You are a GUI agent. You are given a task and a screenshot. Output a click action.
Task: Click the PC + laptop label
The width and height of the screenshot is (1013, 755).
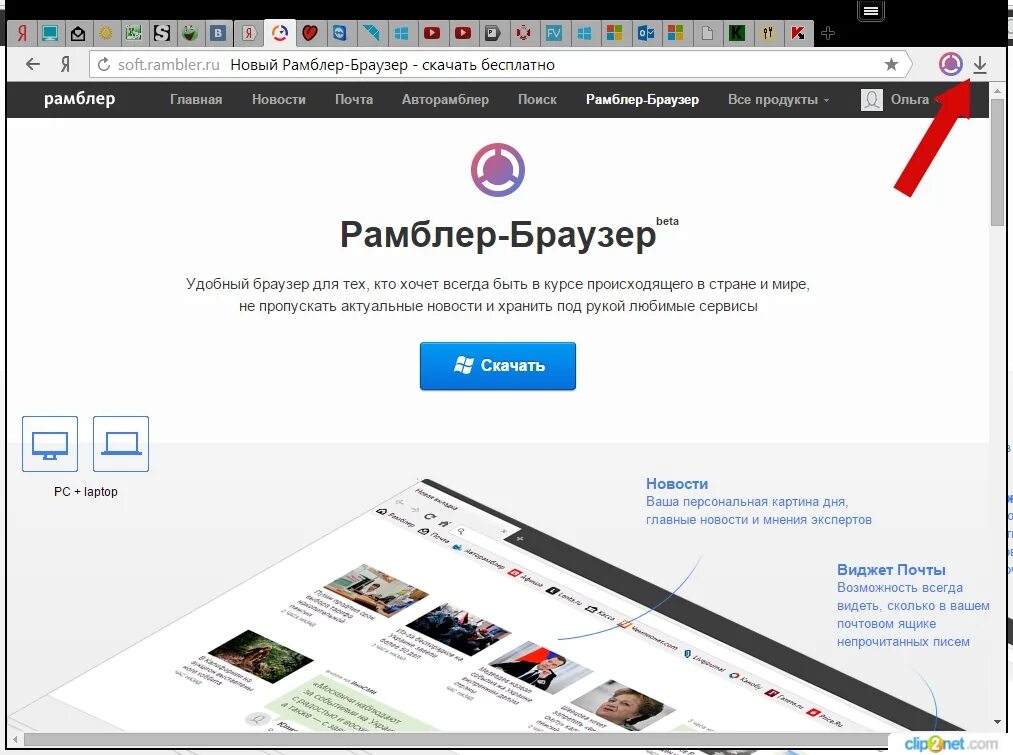pos(86,491)
